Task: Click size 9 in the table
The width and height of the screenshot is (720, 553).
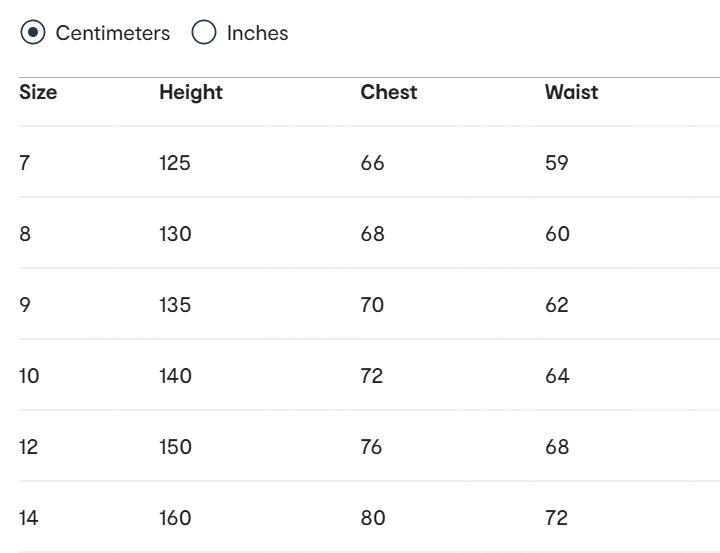Action: click(26, 305)
